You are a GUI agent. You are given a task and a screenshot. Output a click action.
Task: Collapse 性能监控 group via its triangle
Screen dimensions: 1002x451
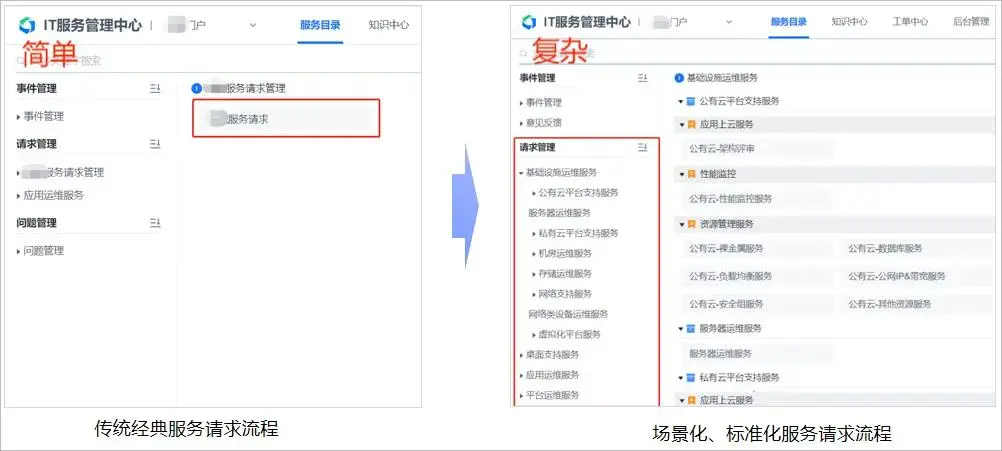[x=681, y=174]
